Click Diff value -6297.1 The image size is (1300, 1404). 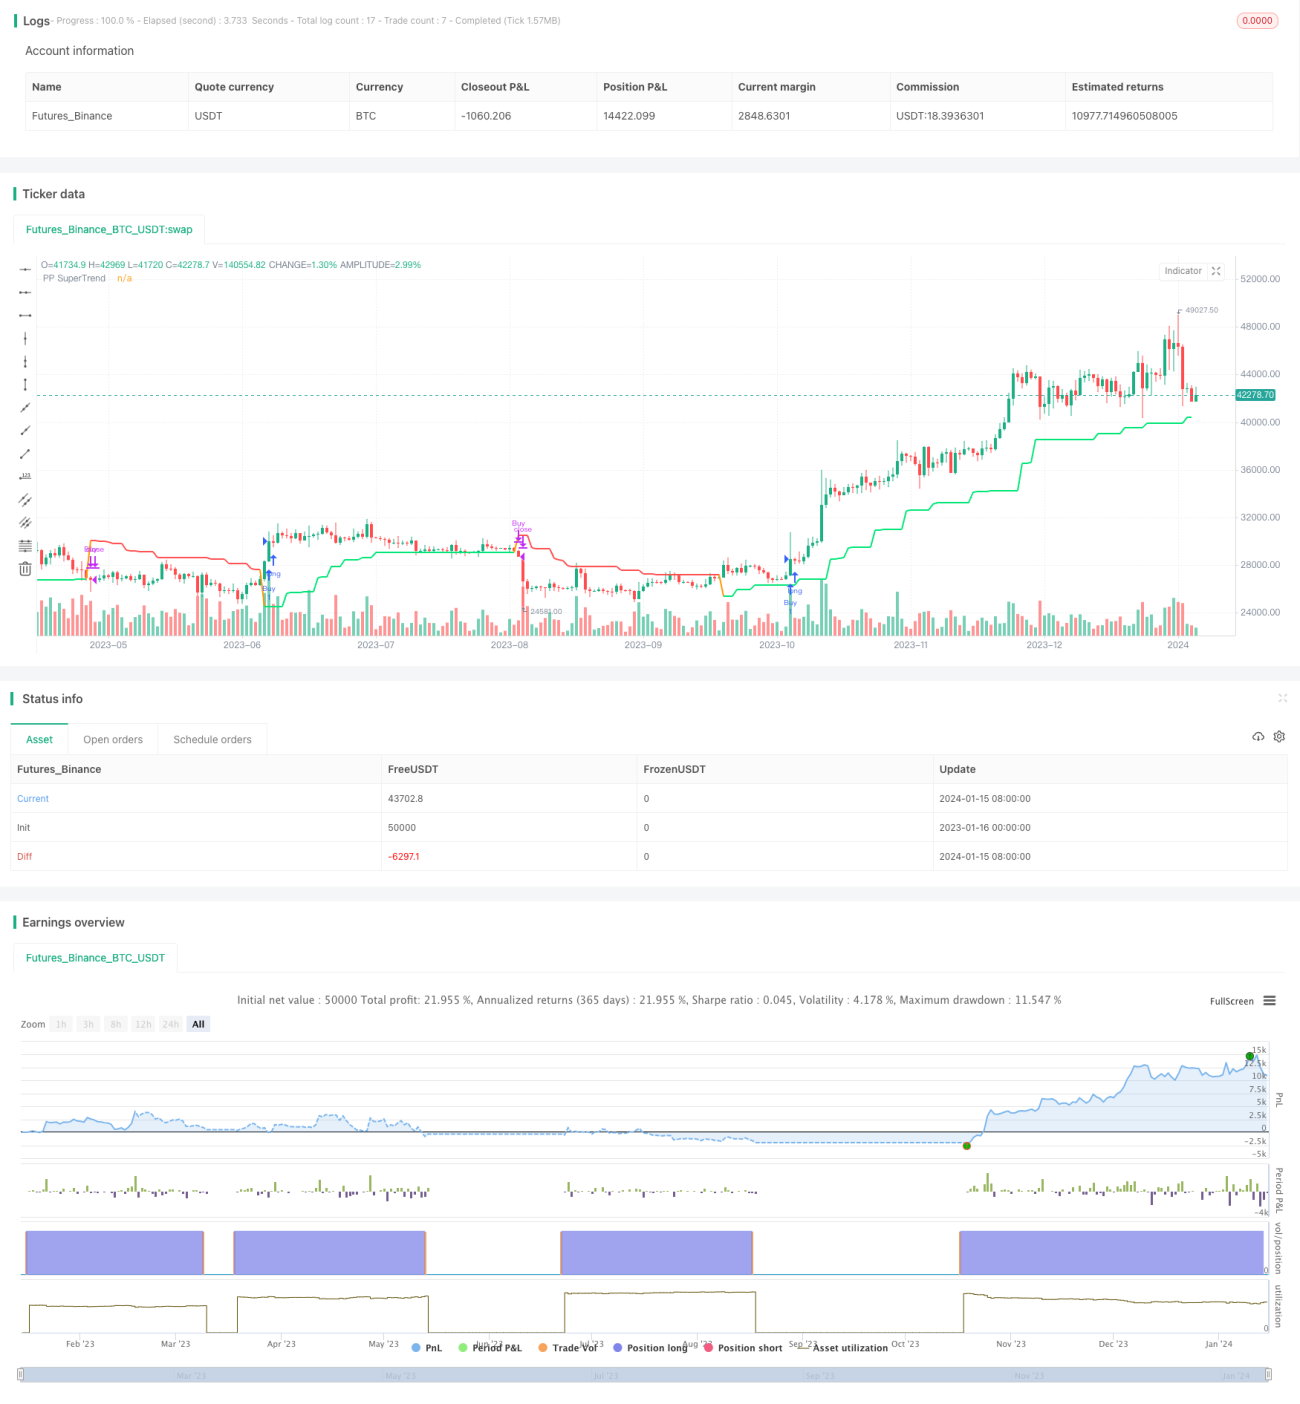(404, 857)
